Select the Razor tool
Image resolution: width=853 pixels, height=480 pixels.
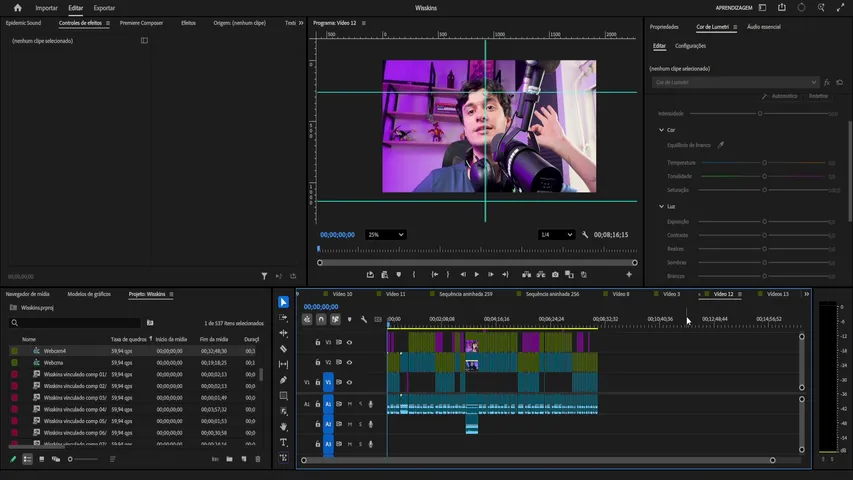pyautogui.click(x=283, y=349)
